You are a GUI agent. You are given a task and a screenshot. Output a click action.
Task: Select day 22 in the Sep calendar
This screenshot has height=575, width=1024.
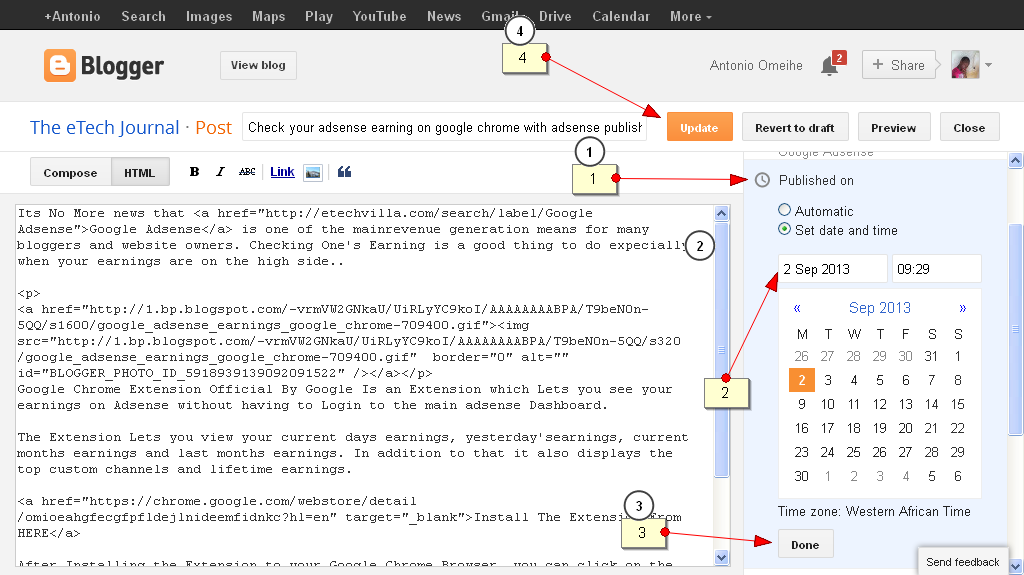(x=957, y=429)
